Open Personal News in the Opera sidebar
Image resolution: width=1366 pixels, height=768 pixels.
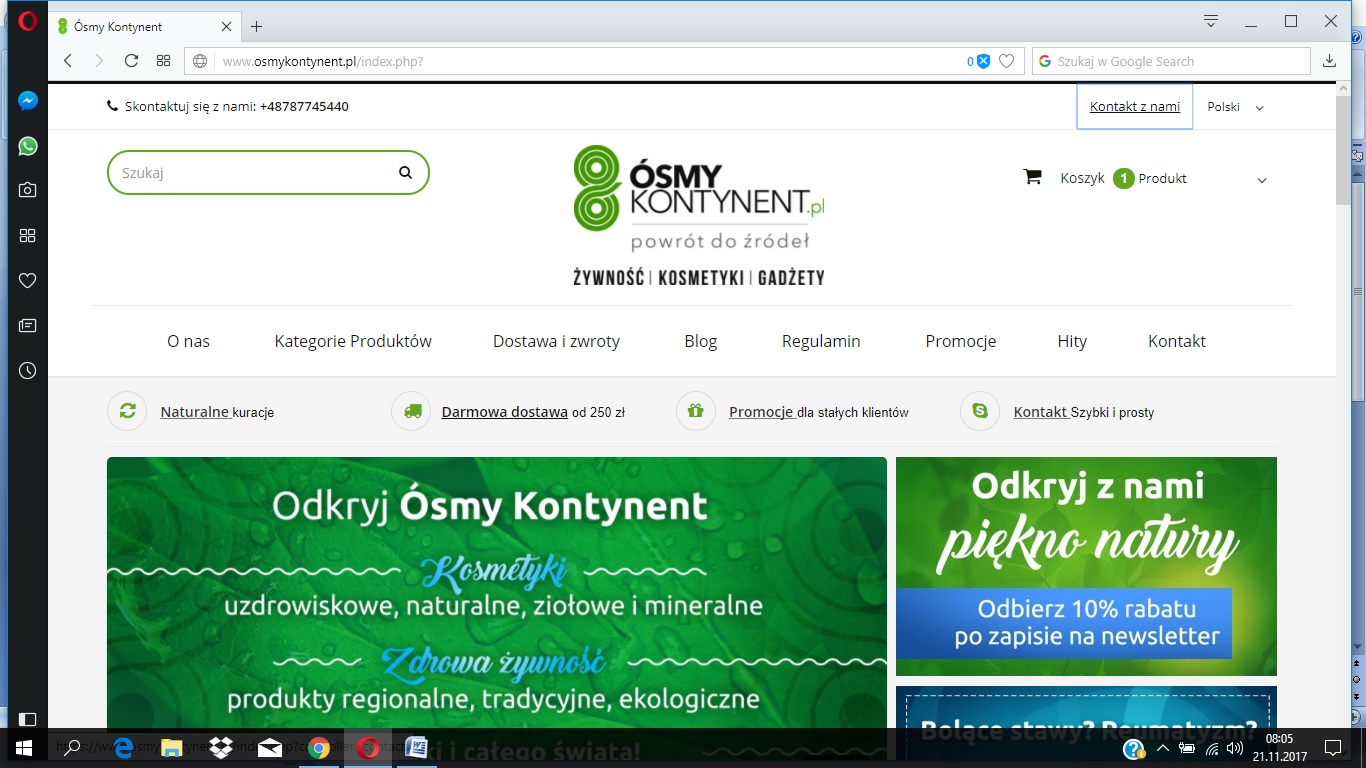click(28, 325)
